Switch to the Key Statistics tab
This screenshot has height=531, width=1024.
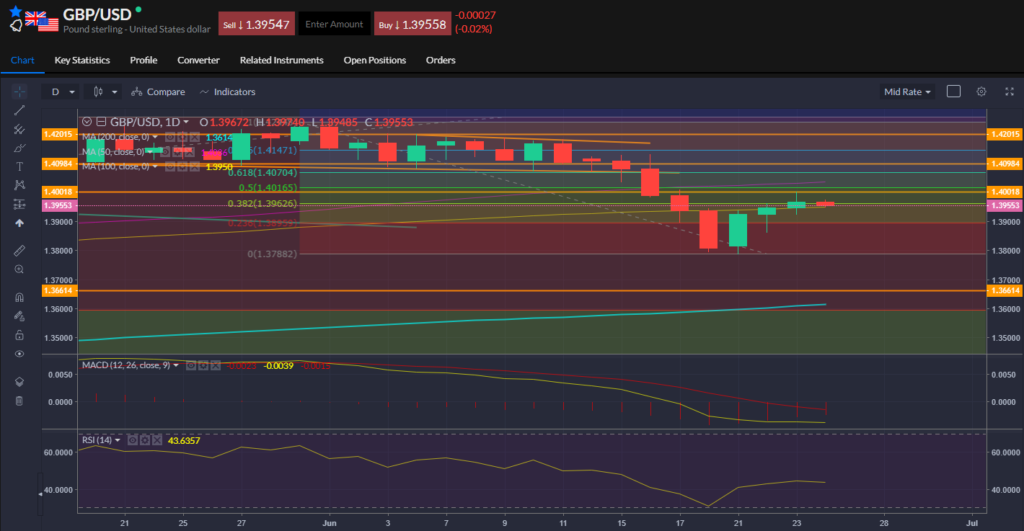(83, 60)
